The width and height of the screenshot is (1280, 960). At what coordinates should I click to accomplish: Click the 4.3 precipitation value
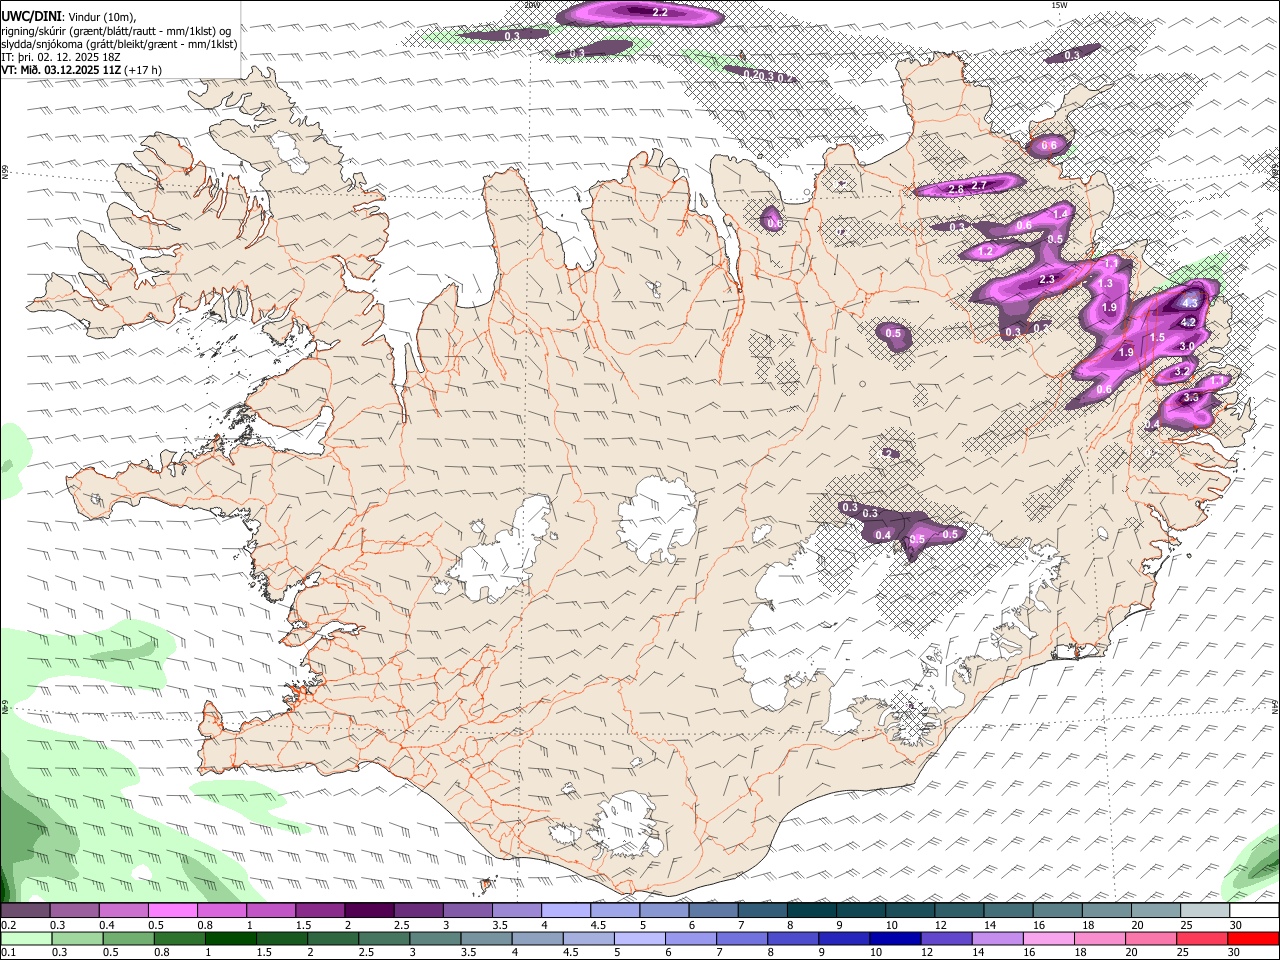click(1190, 302)
